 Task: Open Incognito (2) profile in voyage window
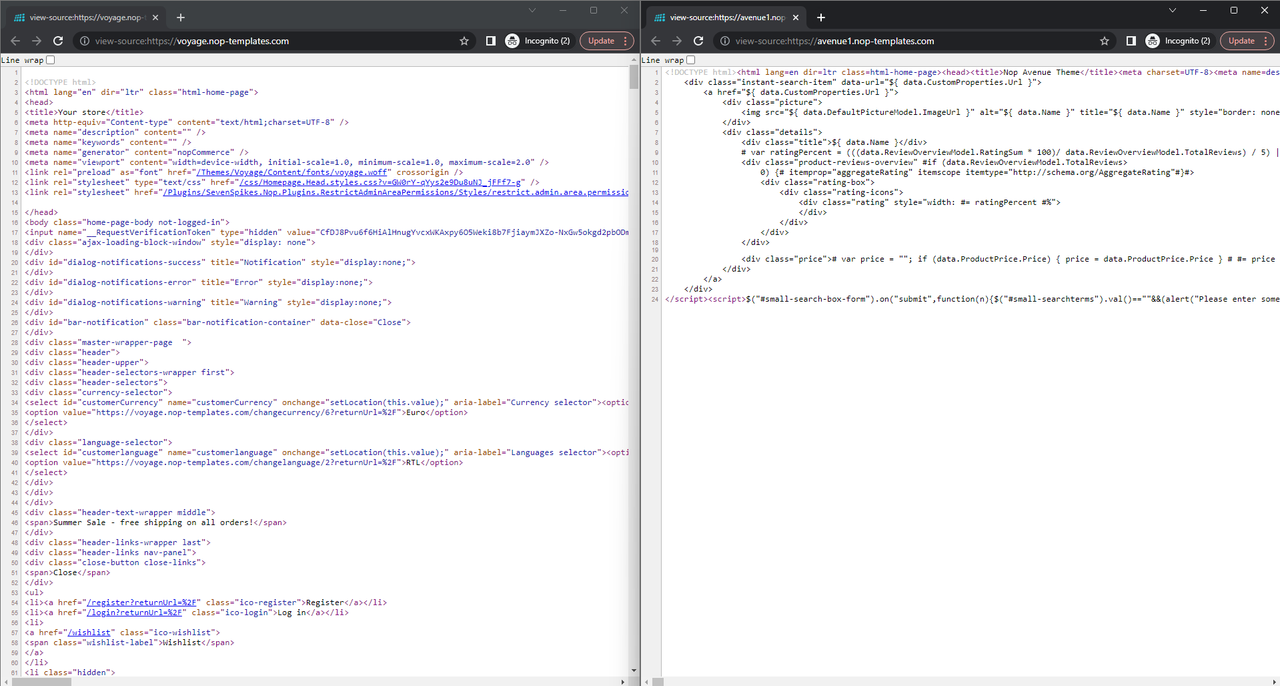click(538, 41)
